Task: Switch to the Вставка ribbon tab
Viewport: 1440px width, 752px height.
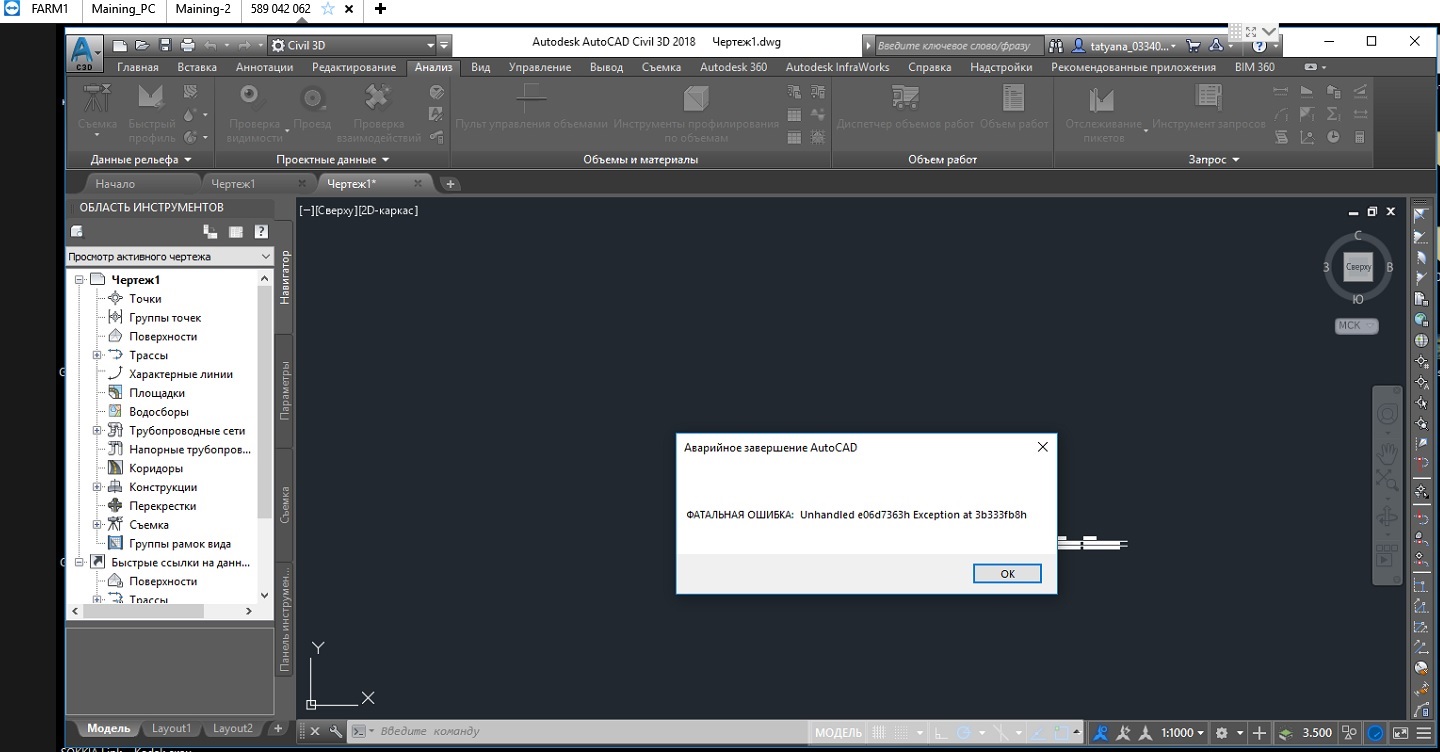Action: coord(197,67)
